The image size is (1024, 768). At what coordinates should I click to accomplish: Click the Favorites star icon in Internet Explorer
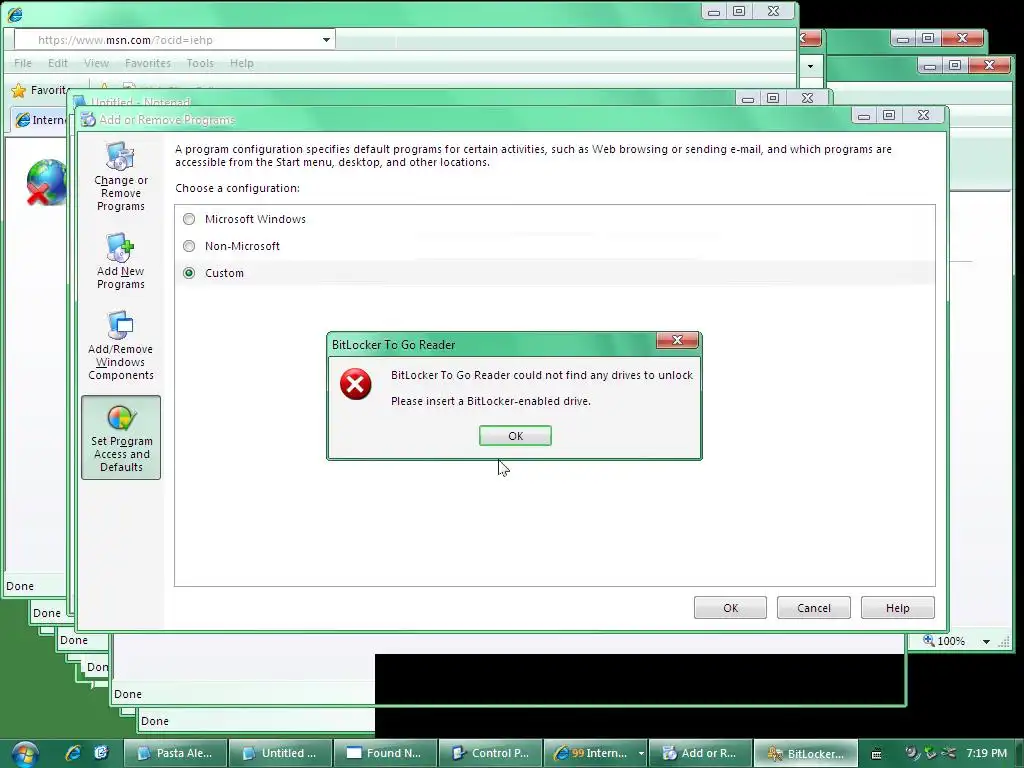[18, 90]
